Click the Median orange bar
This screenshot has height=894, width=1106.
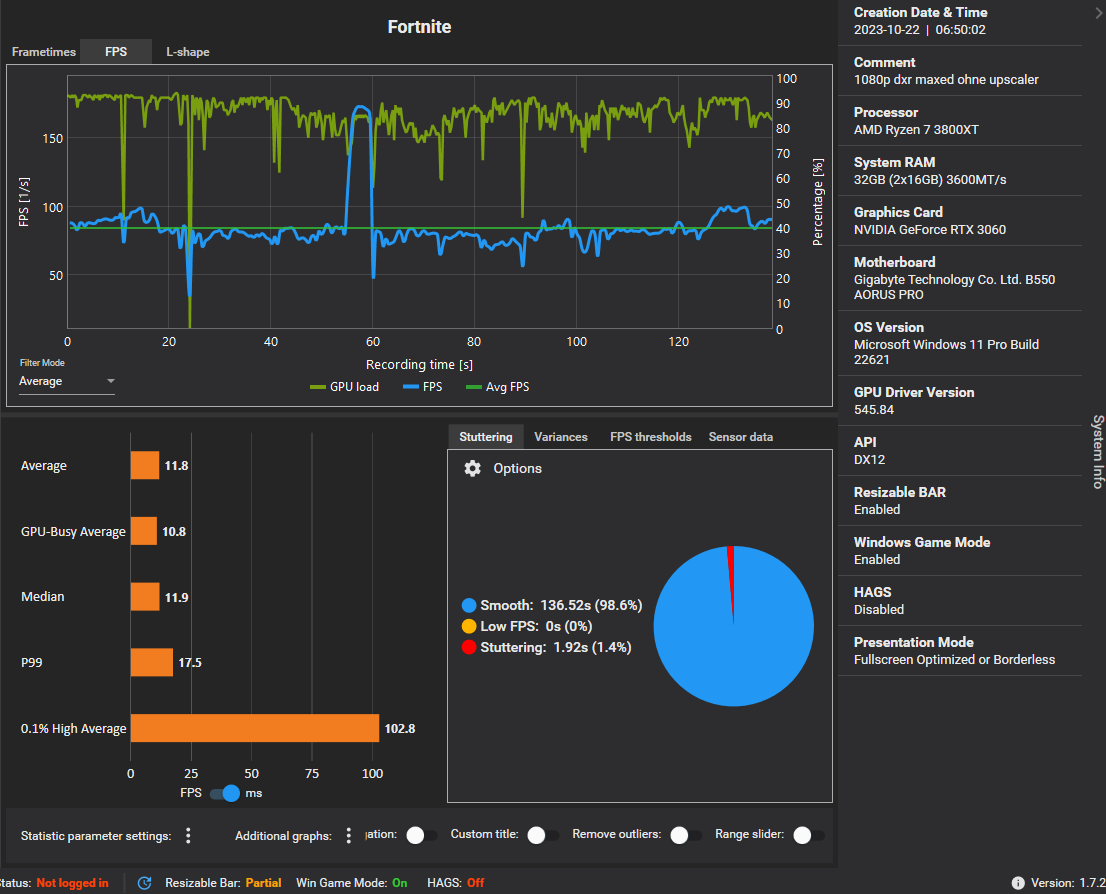[x=145, y=597]
